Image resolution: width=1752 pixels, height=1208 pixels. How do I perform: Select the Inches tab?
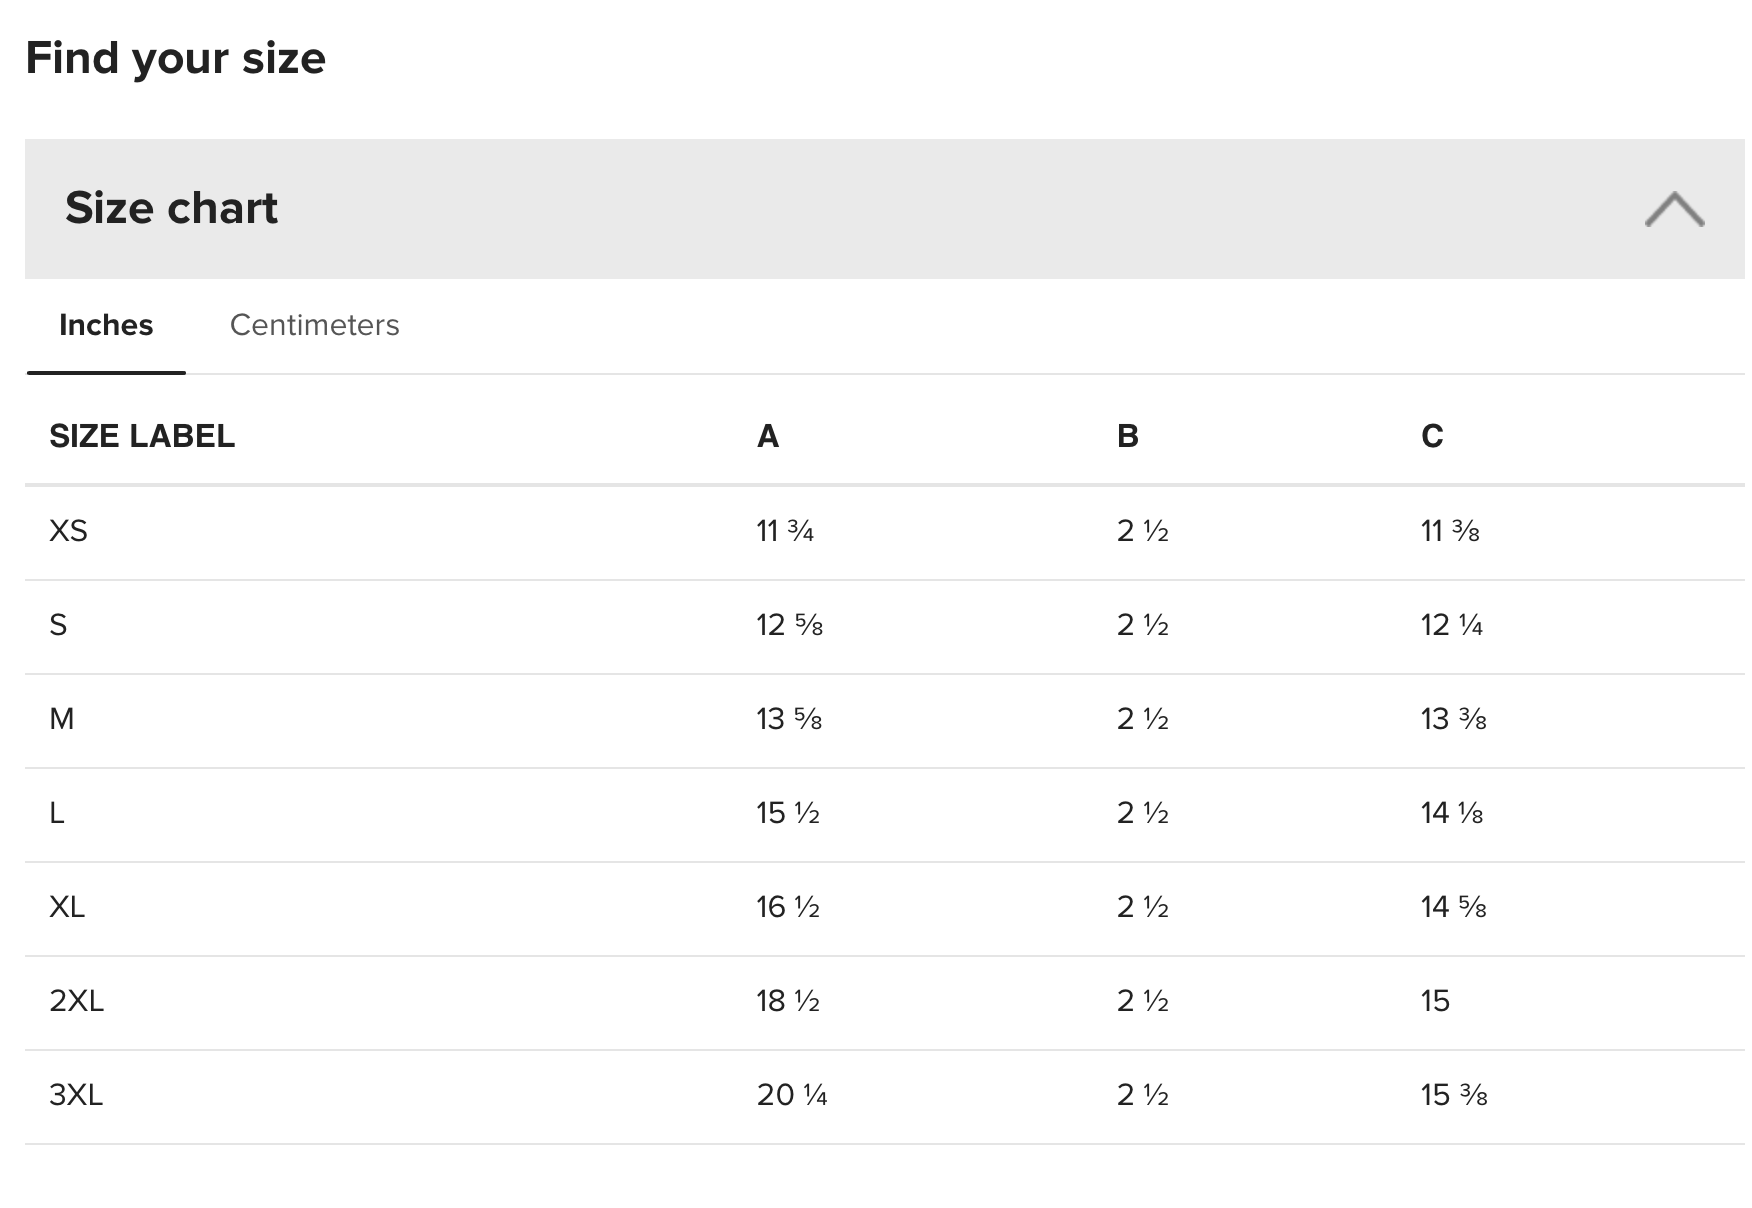click(106, 325)
